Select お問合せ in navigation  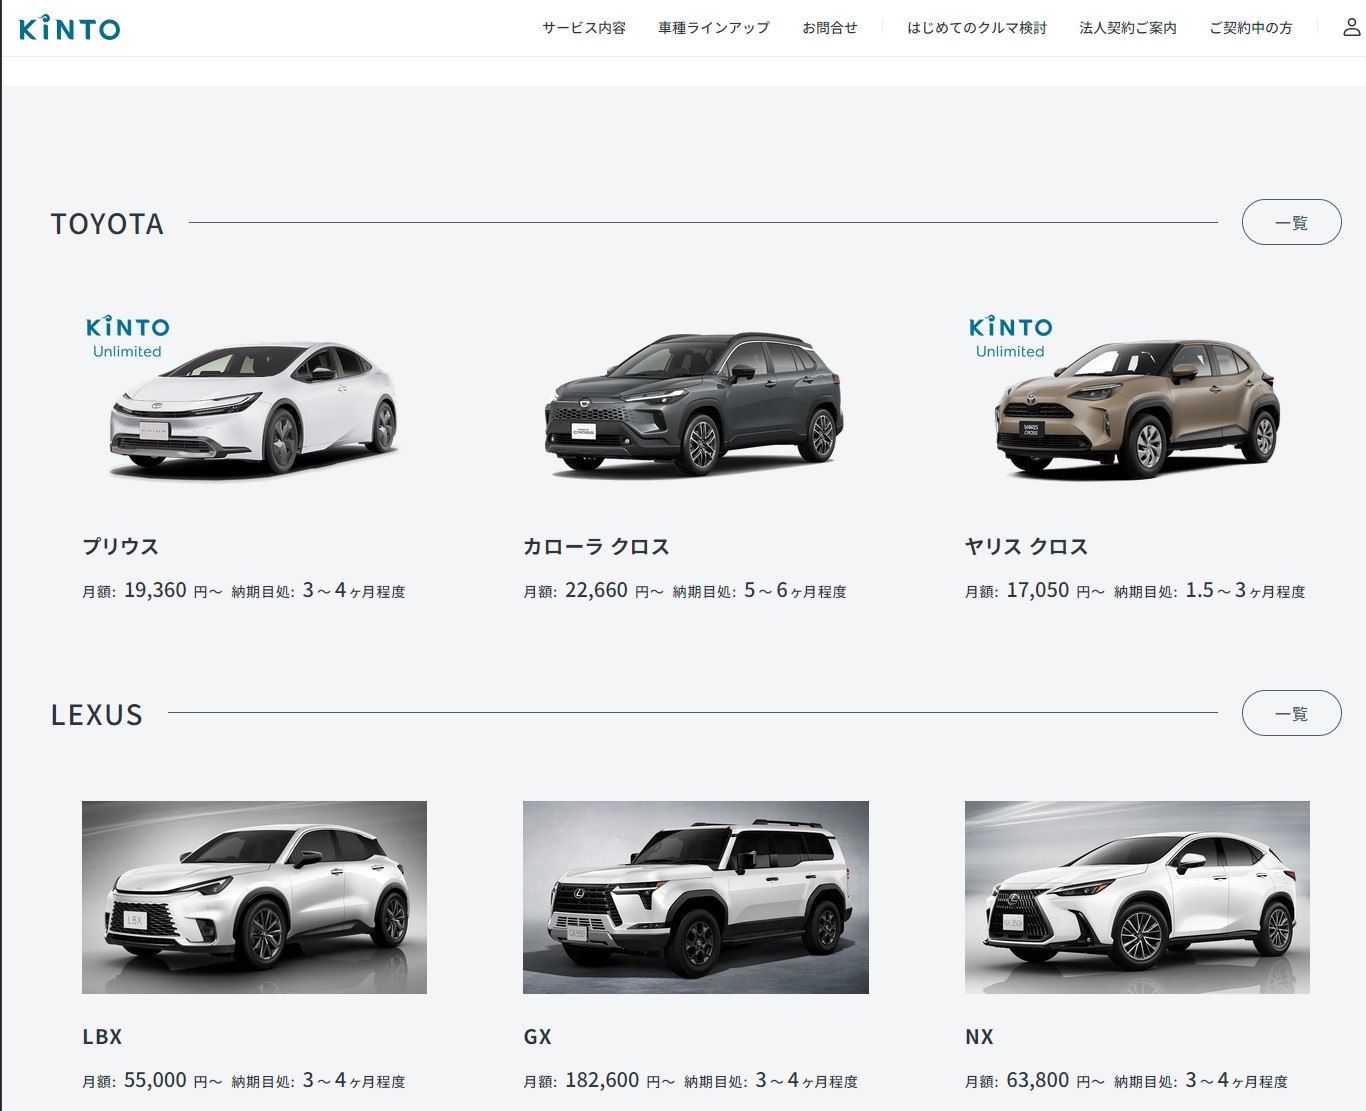point(829,28)
